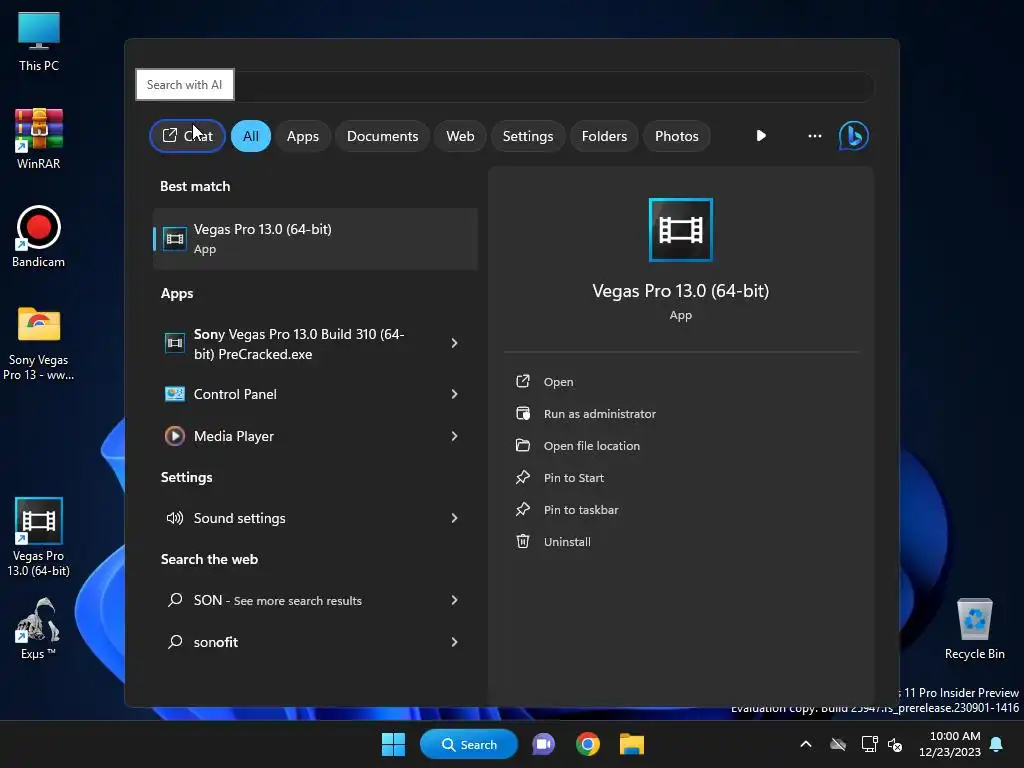
Task: Click the Windows Start button
Action: click(x=393, y=744)
